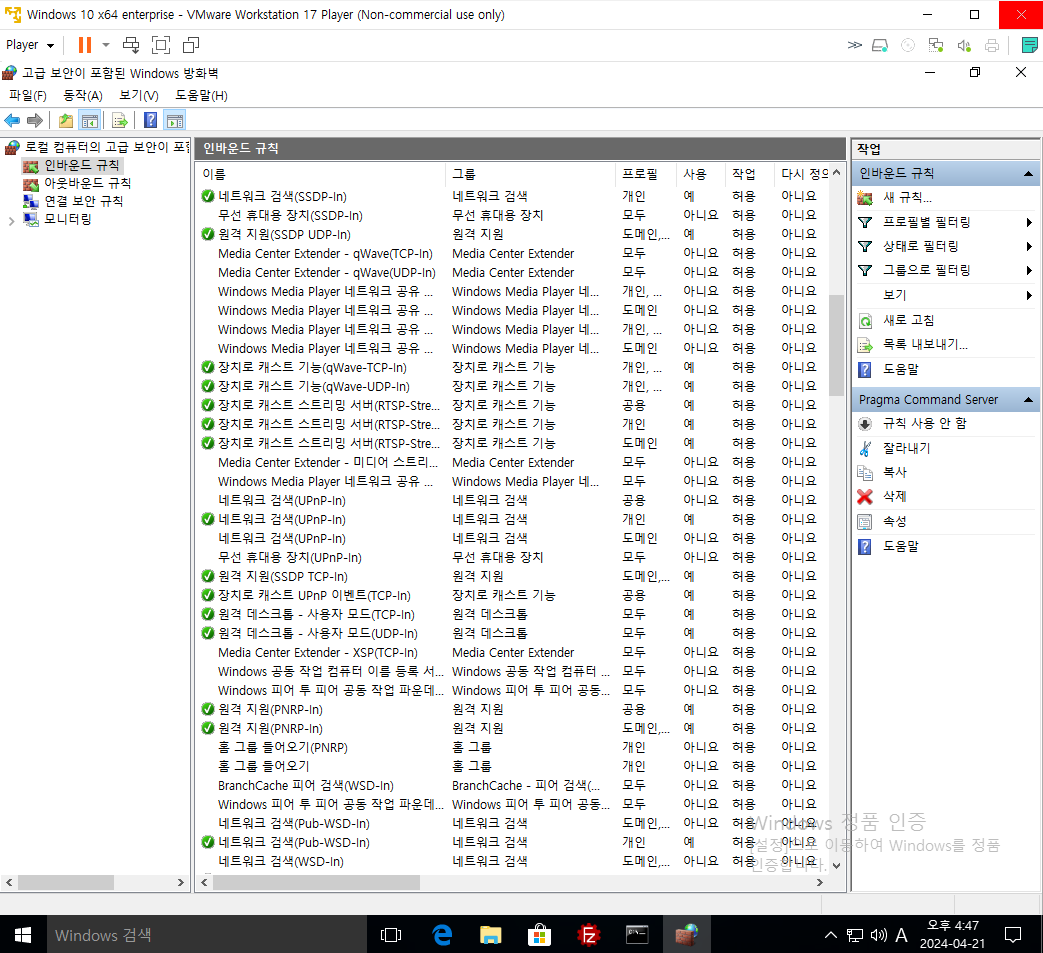Viewport: 1043px width, 953px height.
Task: Open the 프로필별 필터링 submenu arrow
Action: pos(1029,222)
